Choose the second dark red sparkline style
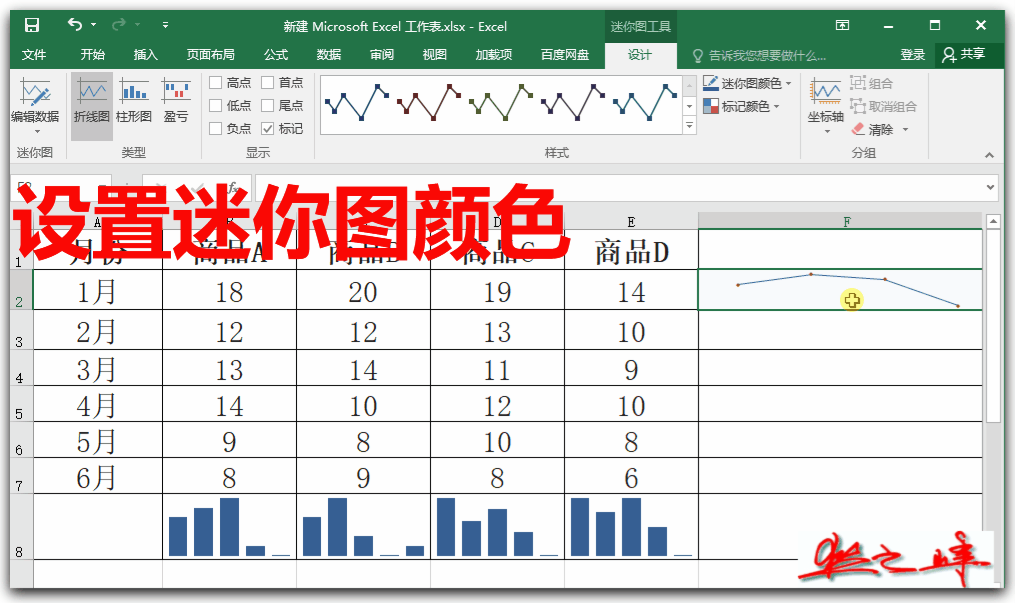Image resolution: width=1015 pixels, height=603 pixels. click(429, 102)
